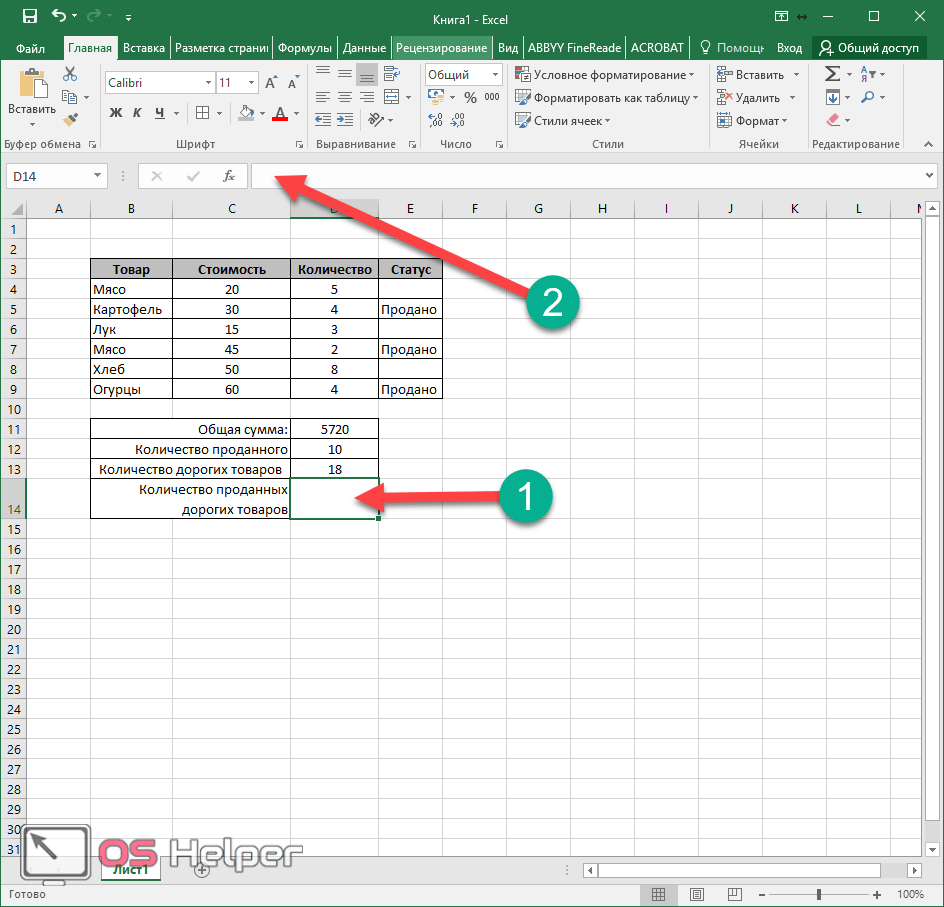The image size is (944, 907).
Task: Click the borders icon in the font group
Action: tap(202, 113)
